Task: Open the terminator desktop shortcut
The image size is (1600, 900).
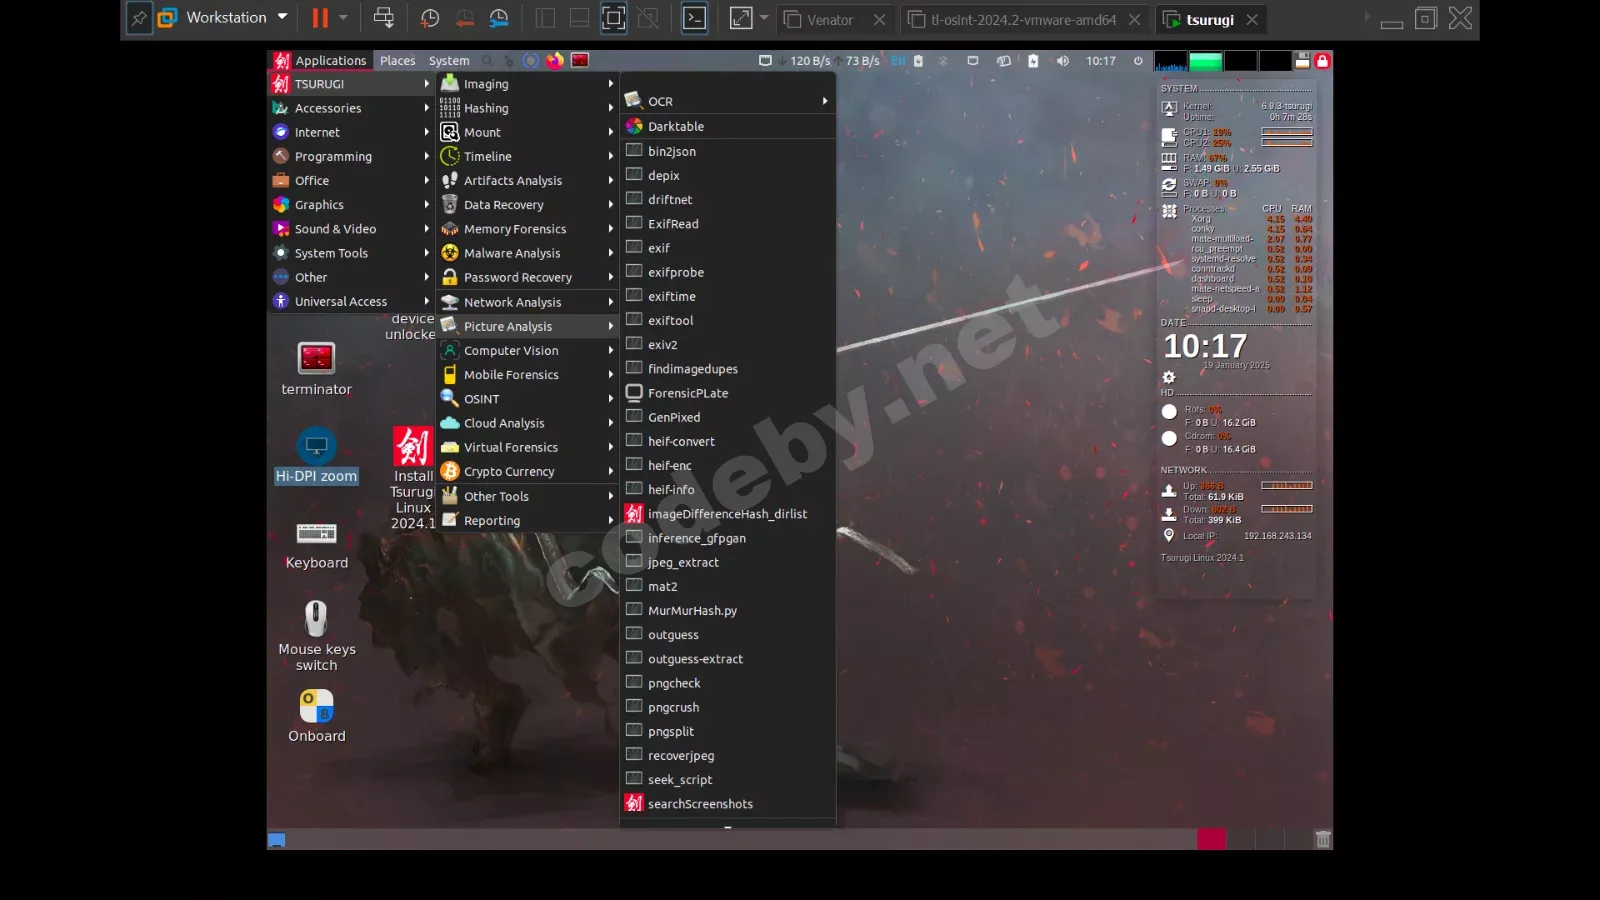Action: [316, 369]
